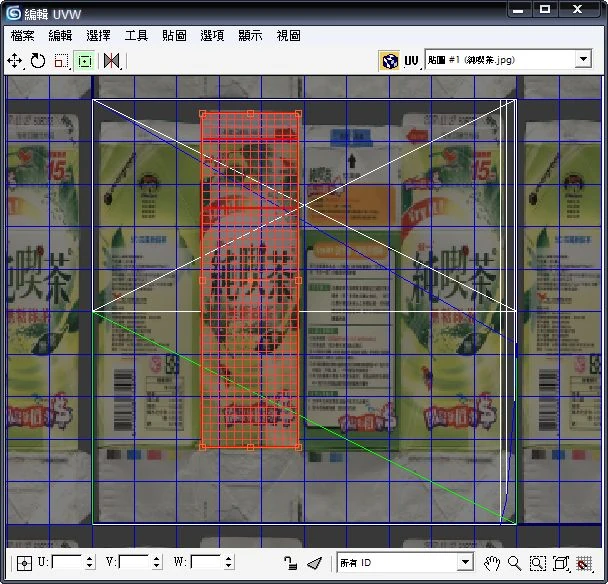The width and height of the screenshot is (608, 584).
Task: Click the top-right handle of red gizmo
Action: pyautogui.click(x=298, y=114)
